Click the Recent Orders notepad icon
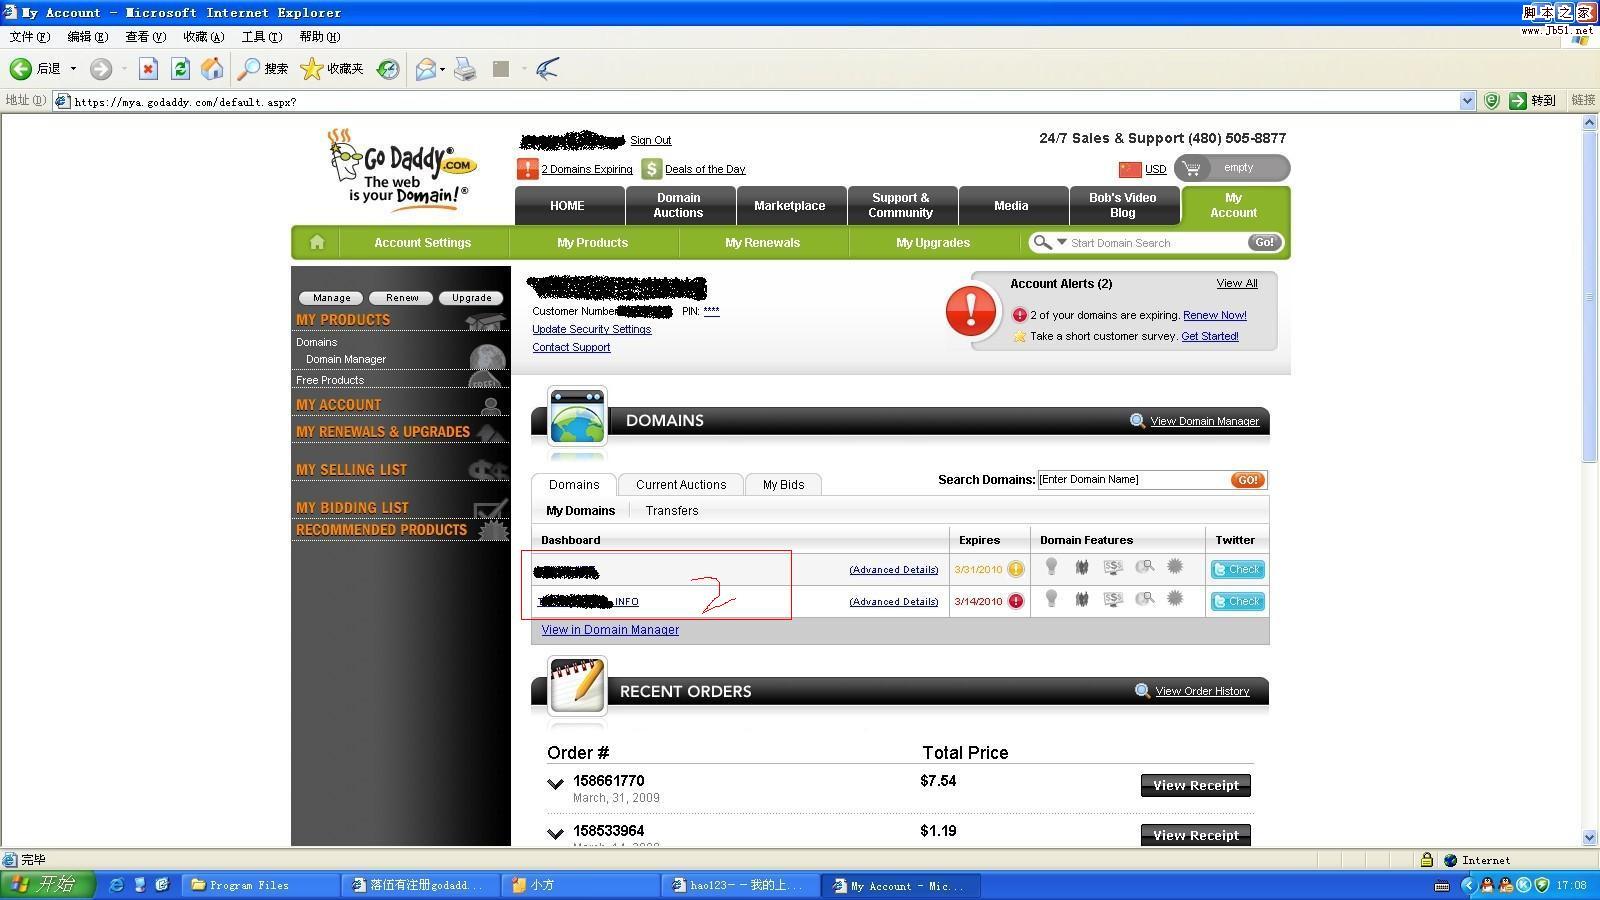 point(577,685)
